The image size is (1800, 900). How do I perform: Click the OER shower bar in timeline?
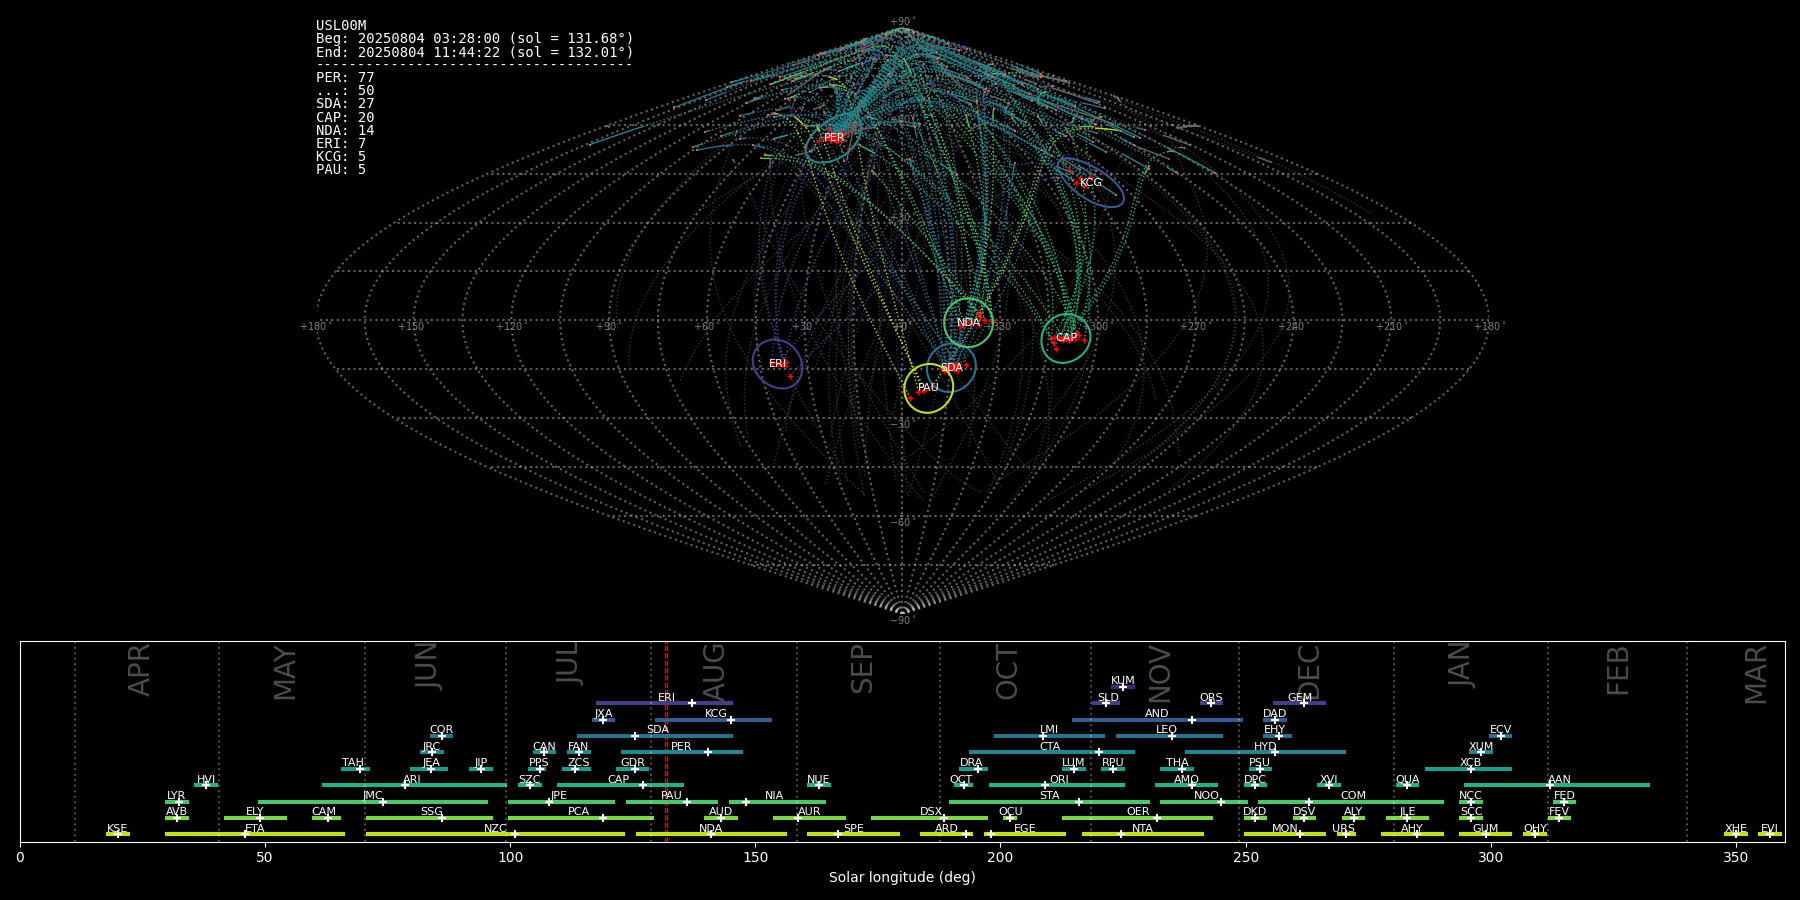(x=1137, y=818)
